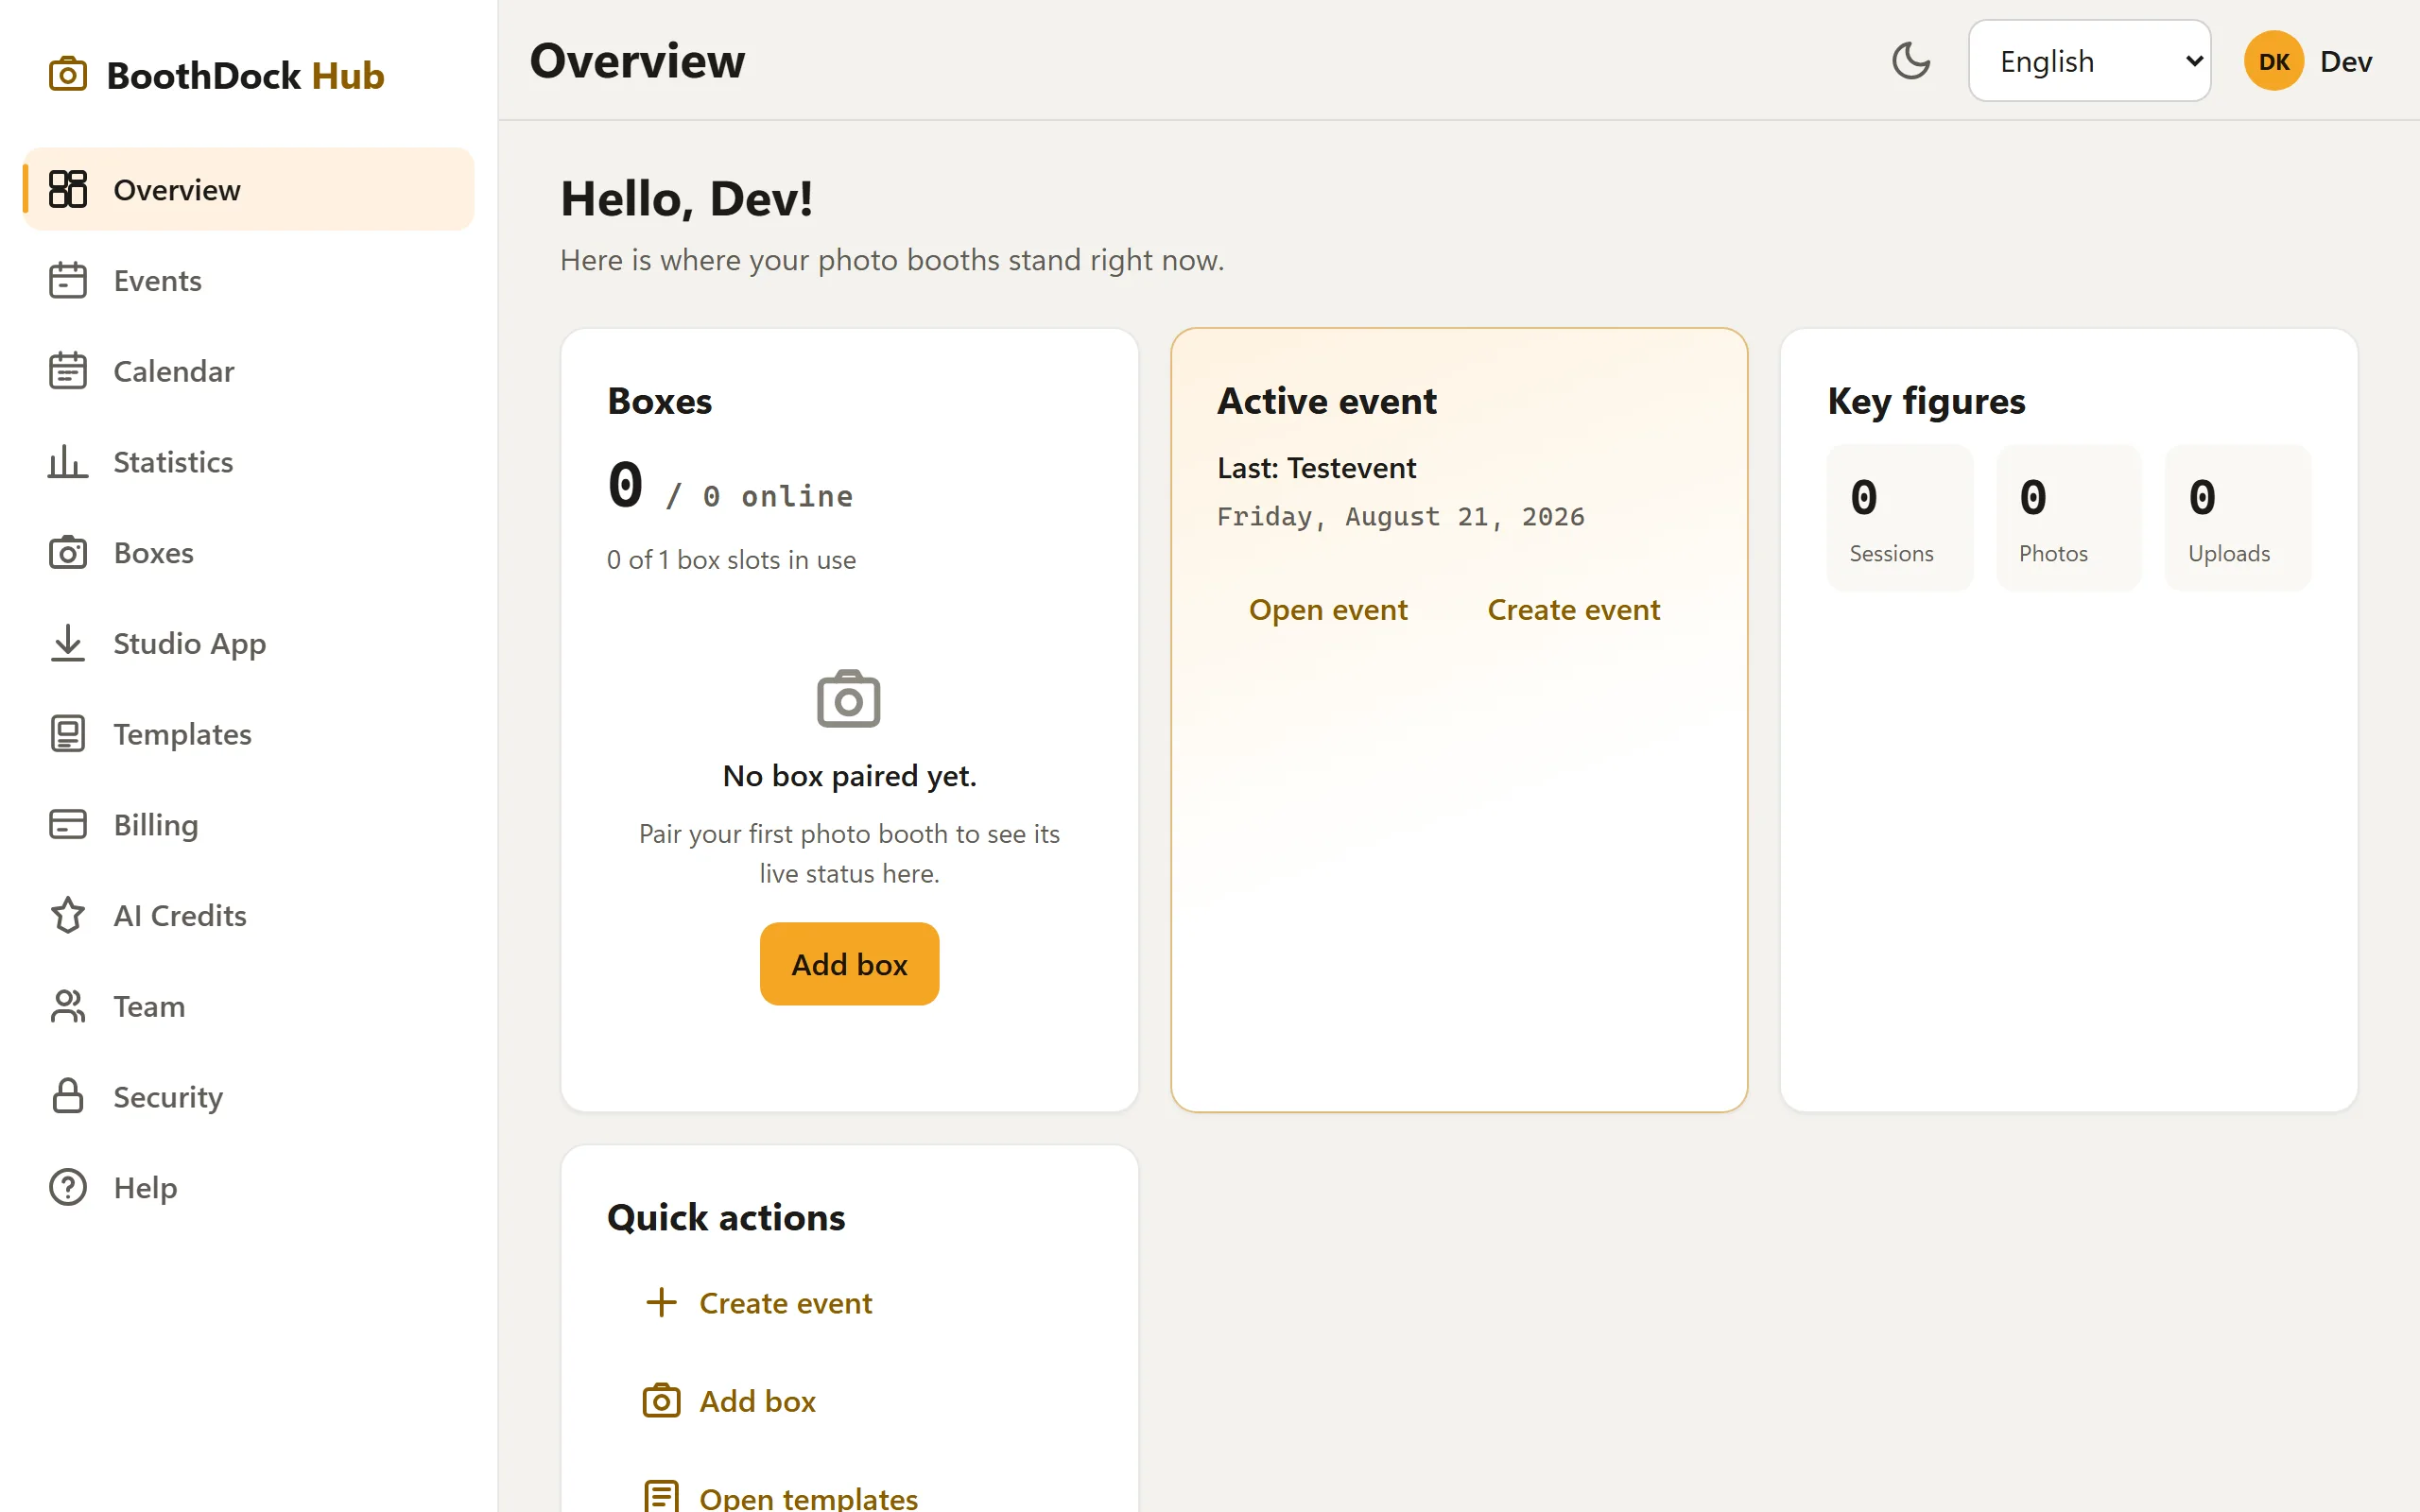
Task: Click the BoothDock Hub camera logo icon
Action: [68, 75]
